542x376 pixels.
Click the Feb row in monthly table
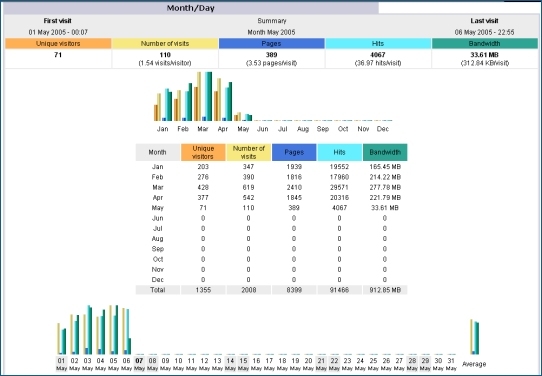point(271,177)
